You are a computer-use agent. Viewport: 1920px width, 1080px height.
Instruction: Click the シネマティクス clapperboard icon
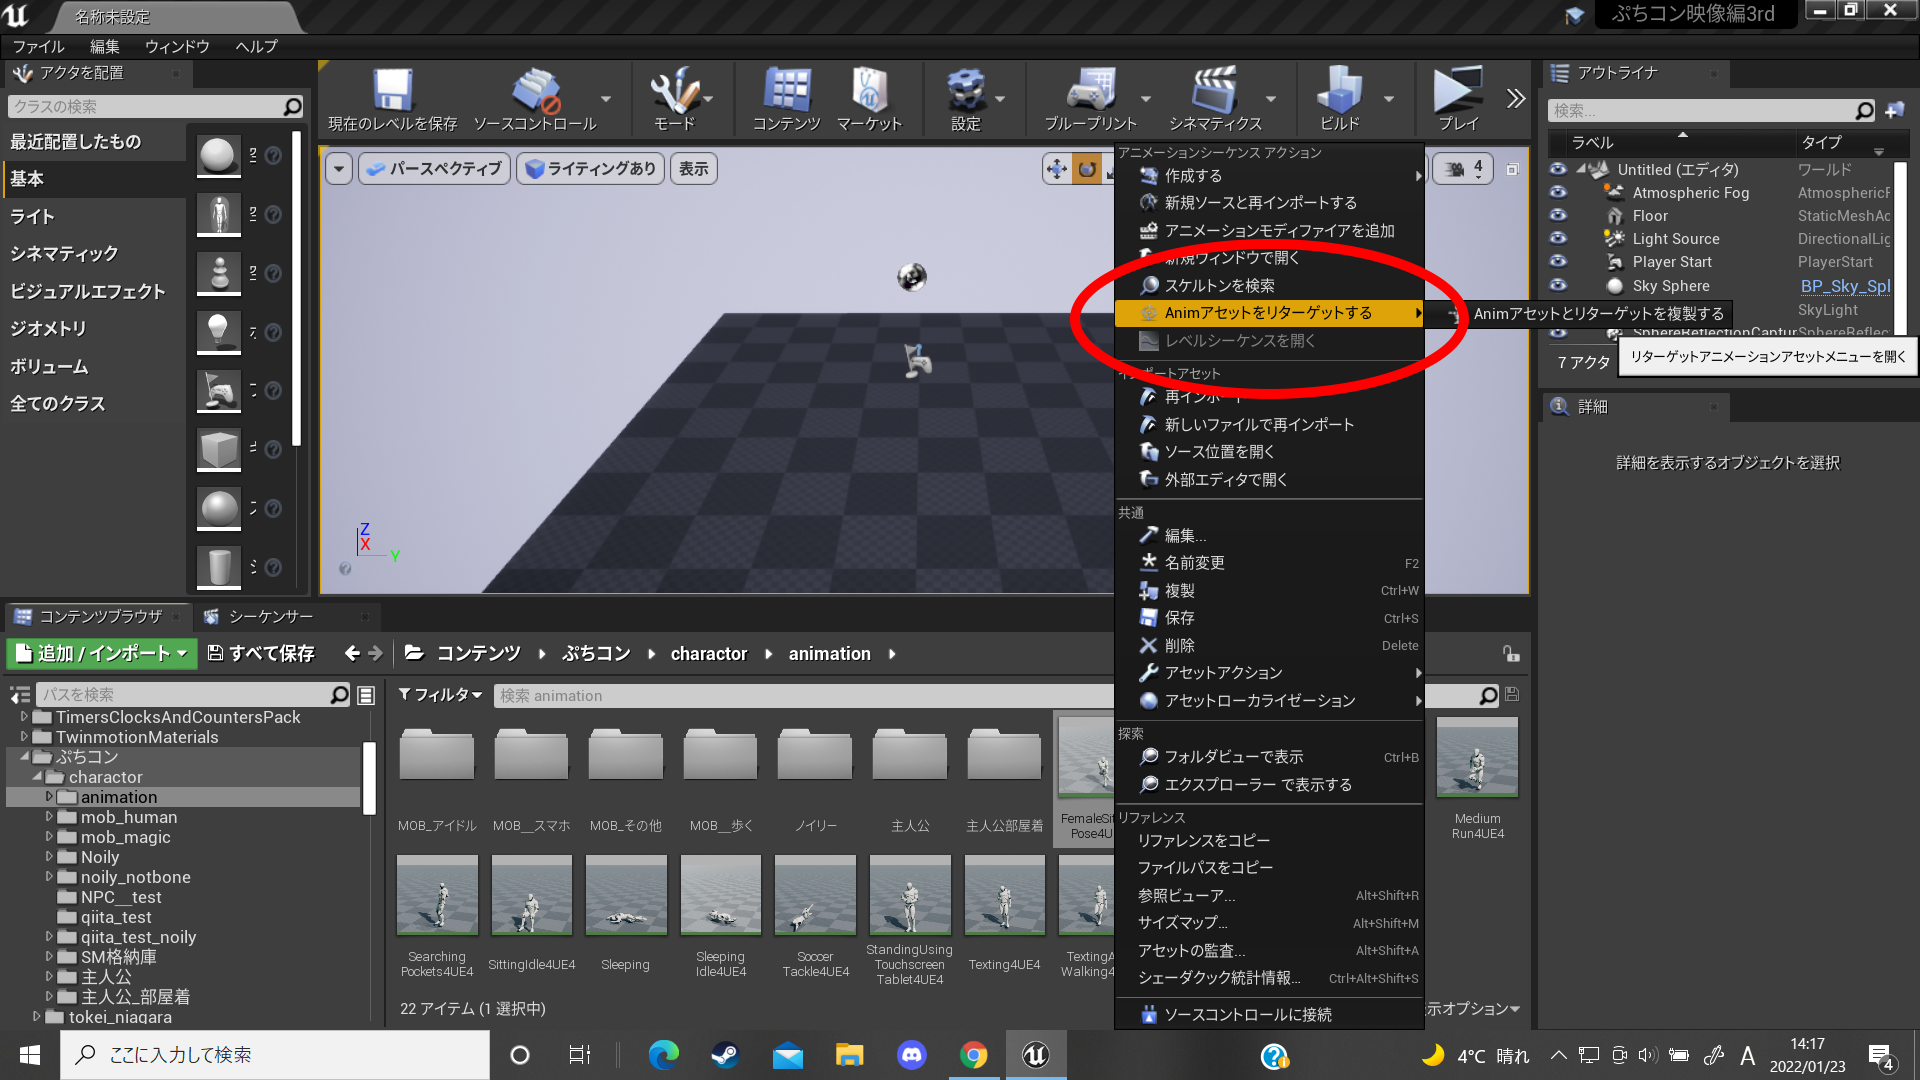(1215, 91)
